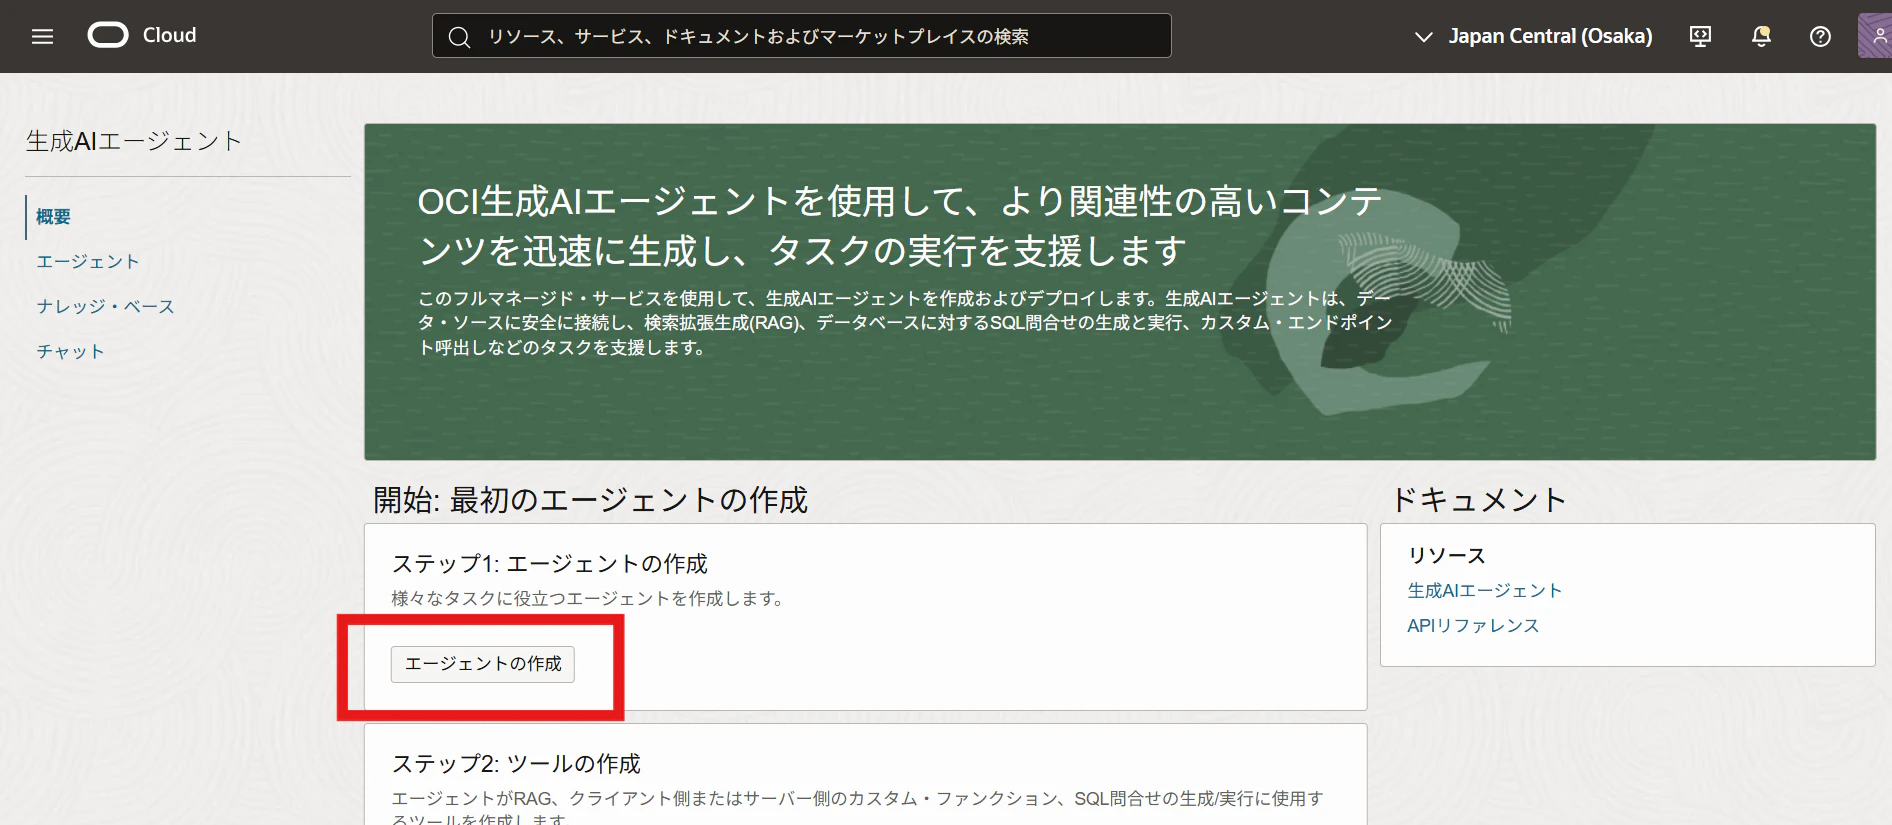Open the notifications bell

1761,37
